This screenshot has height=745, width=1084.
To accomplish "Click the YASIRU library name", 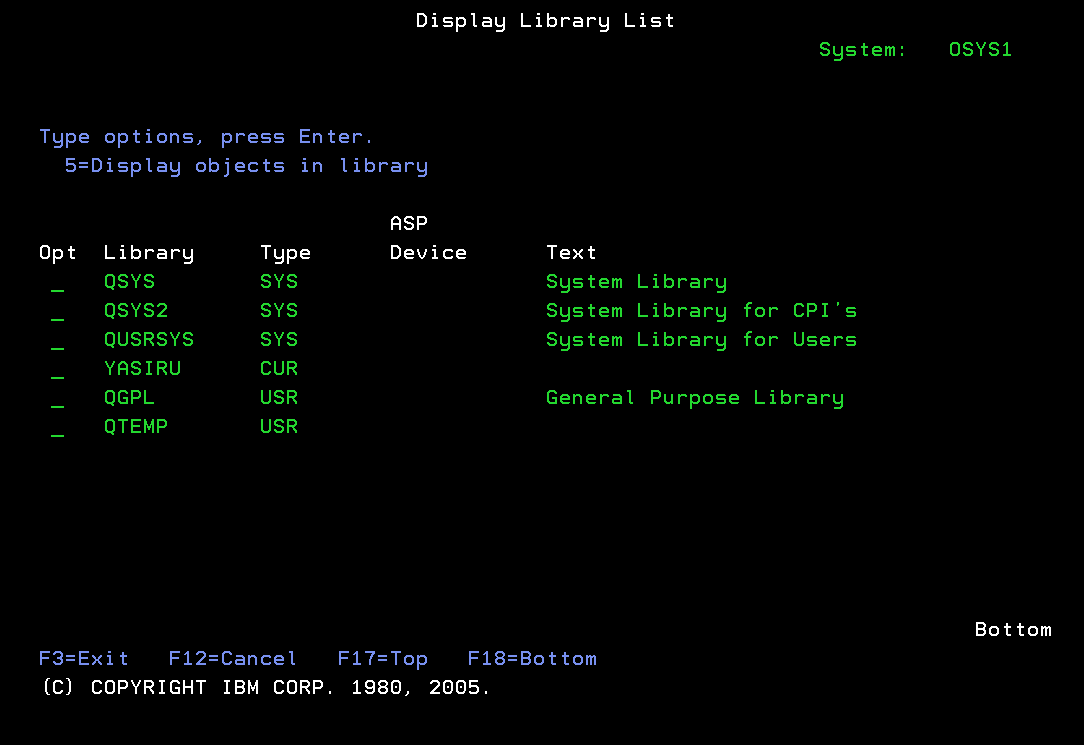I will coord(142,369).
